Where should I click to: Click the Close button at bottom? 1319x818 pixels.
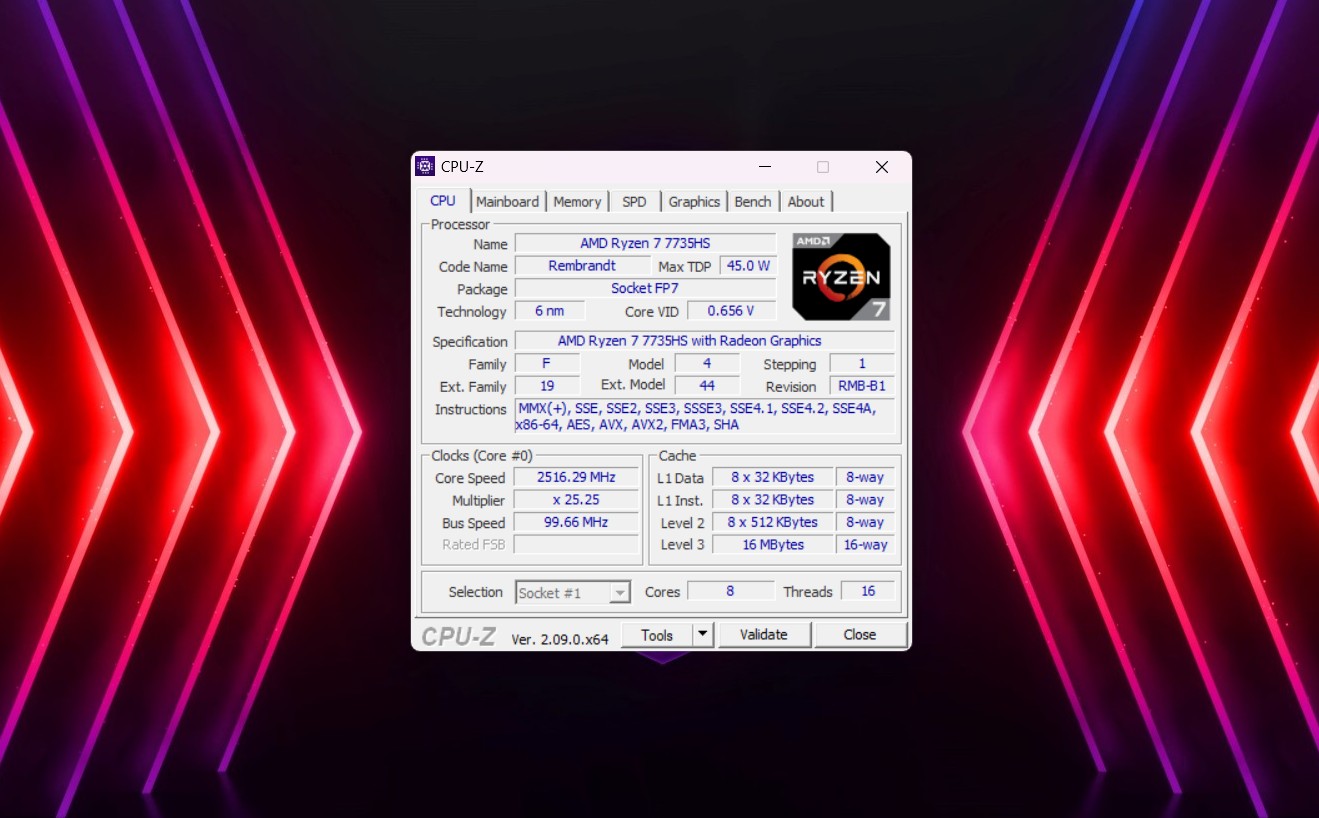(x=860, y=635)
